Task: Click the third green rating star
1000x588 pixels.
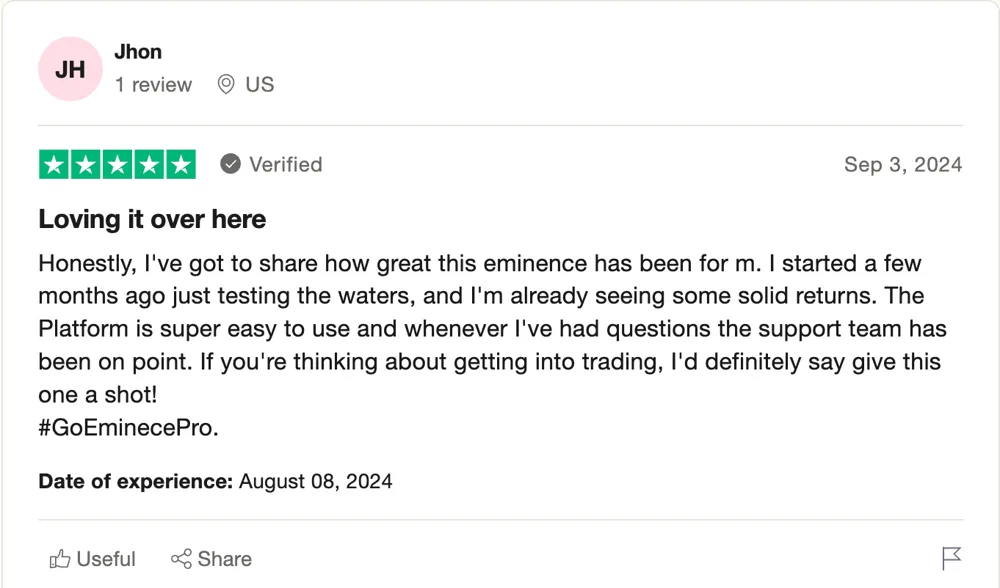Action: tap(117, 165)
